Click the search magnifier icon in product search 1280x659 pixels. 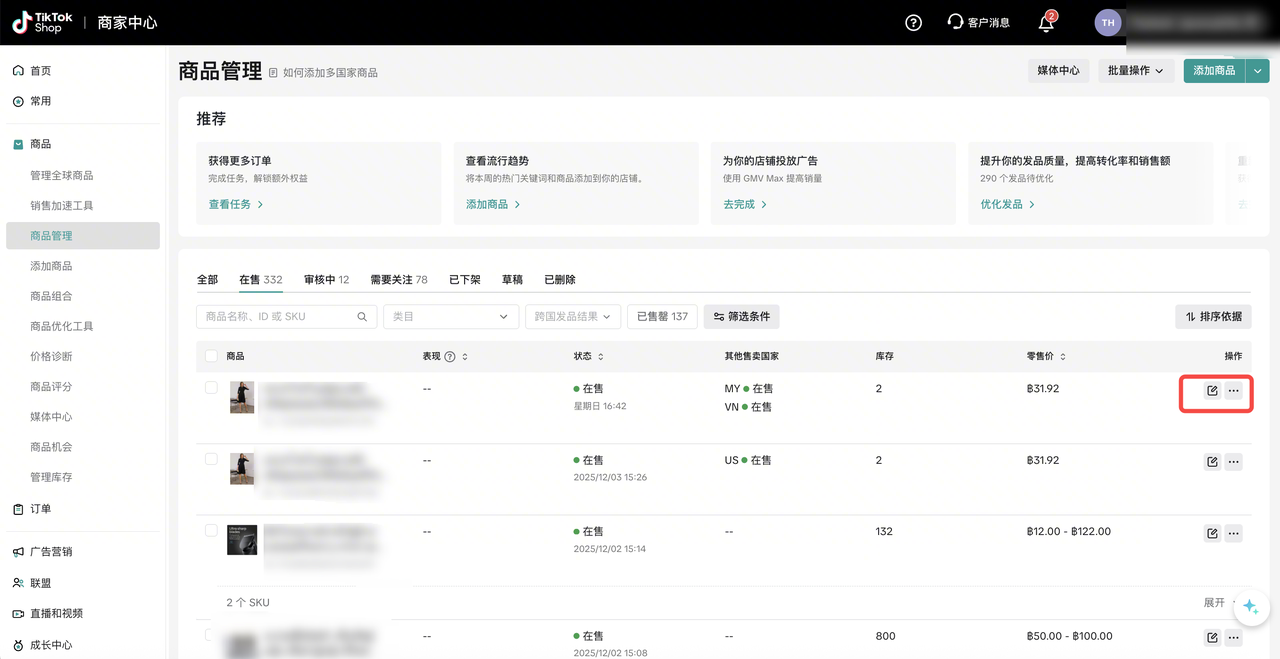point(362,317)
